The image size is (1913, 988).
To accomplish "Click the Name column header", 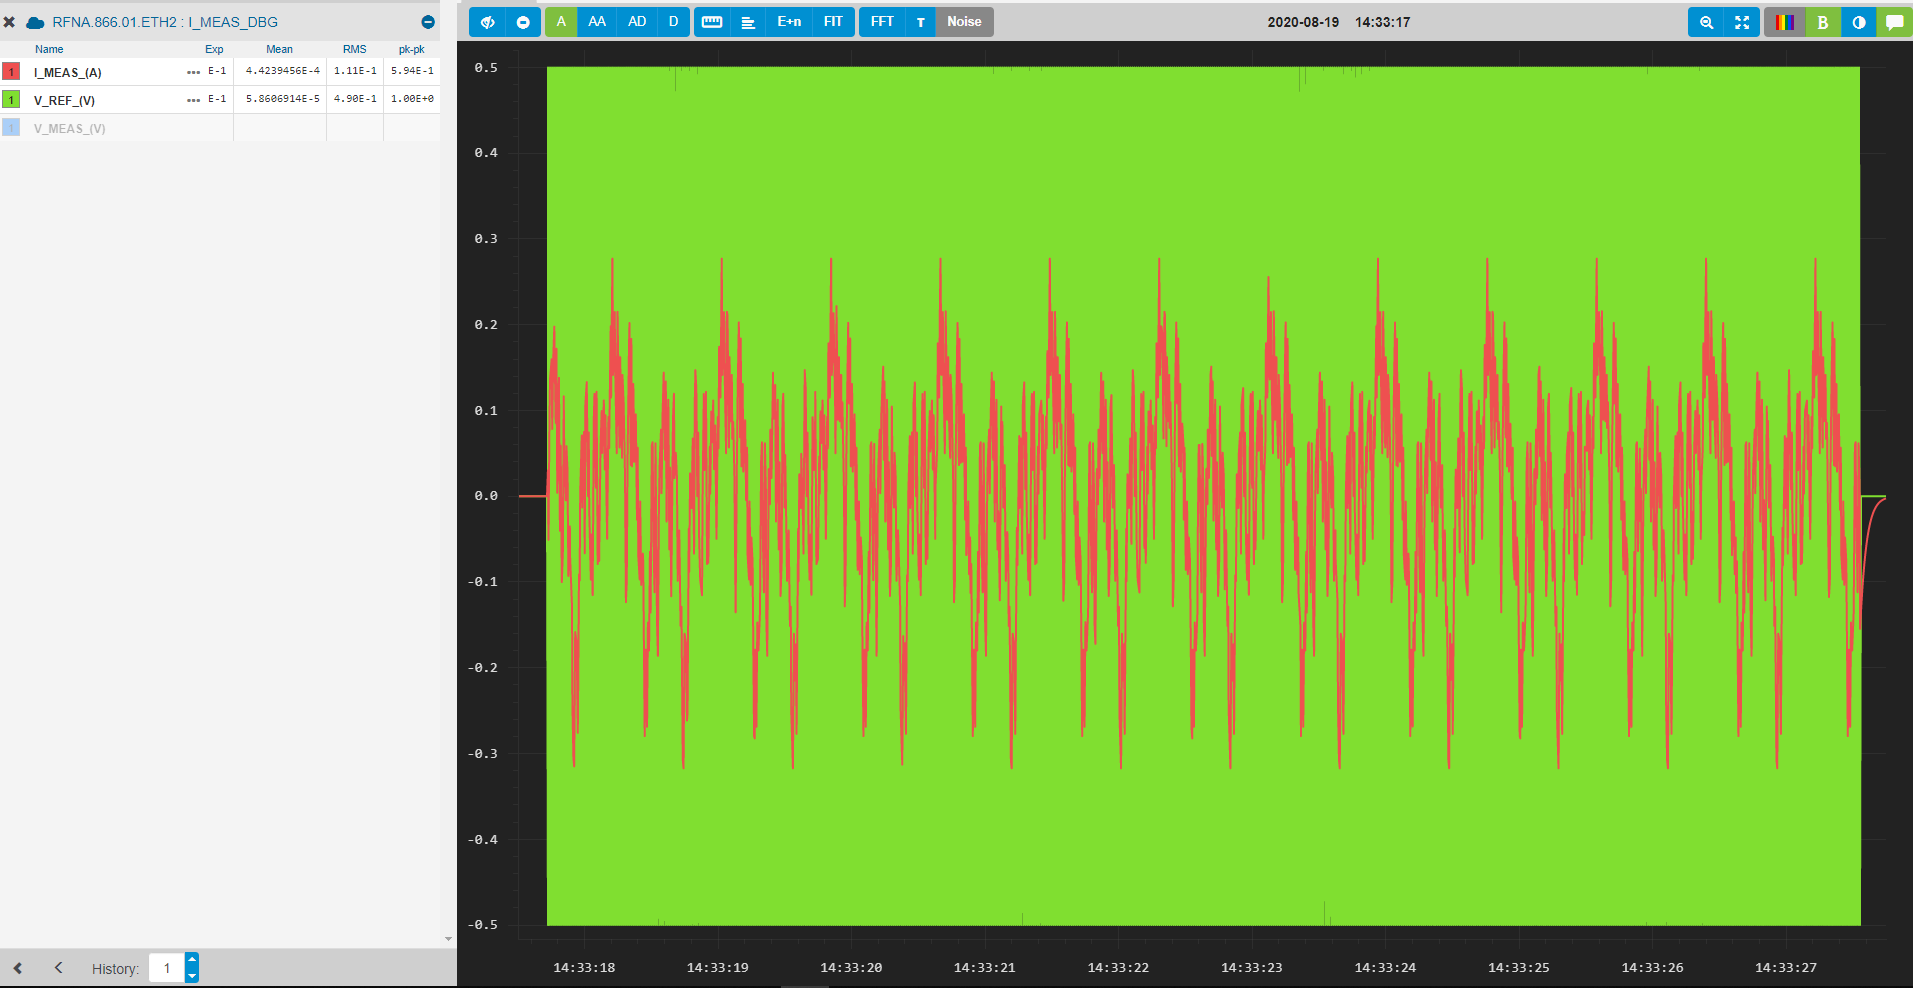I will click(49, 49).
